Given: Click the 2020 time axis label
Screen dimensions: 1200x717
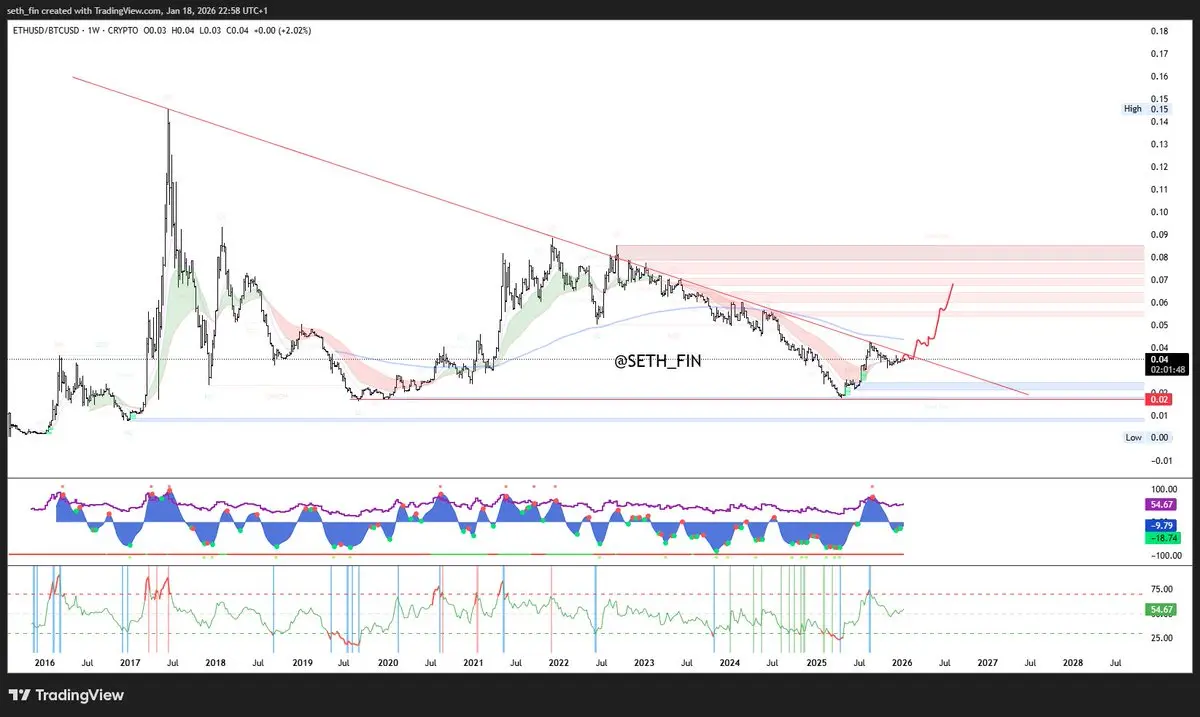Looking at the screenshot, I should tap(387, 663).
